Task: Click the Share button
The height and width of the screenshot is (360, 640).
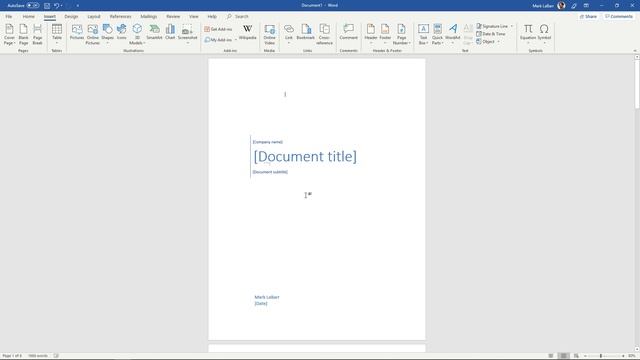Action: point(589,16)
